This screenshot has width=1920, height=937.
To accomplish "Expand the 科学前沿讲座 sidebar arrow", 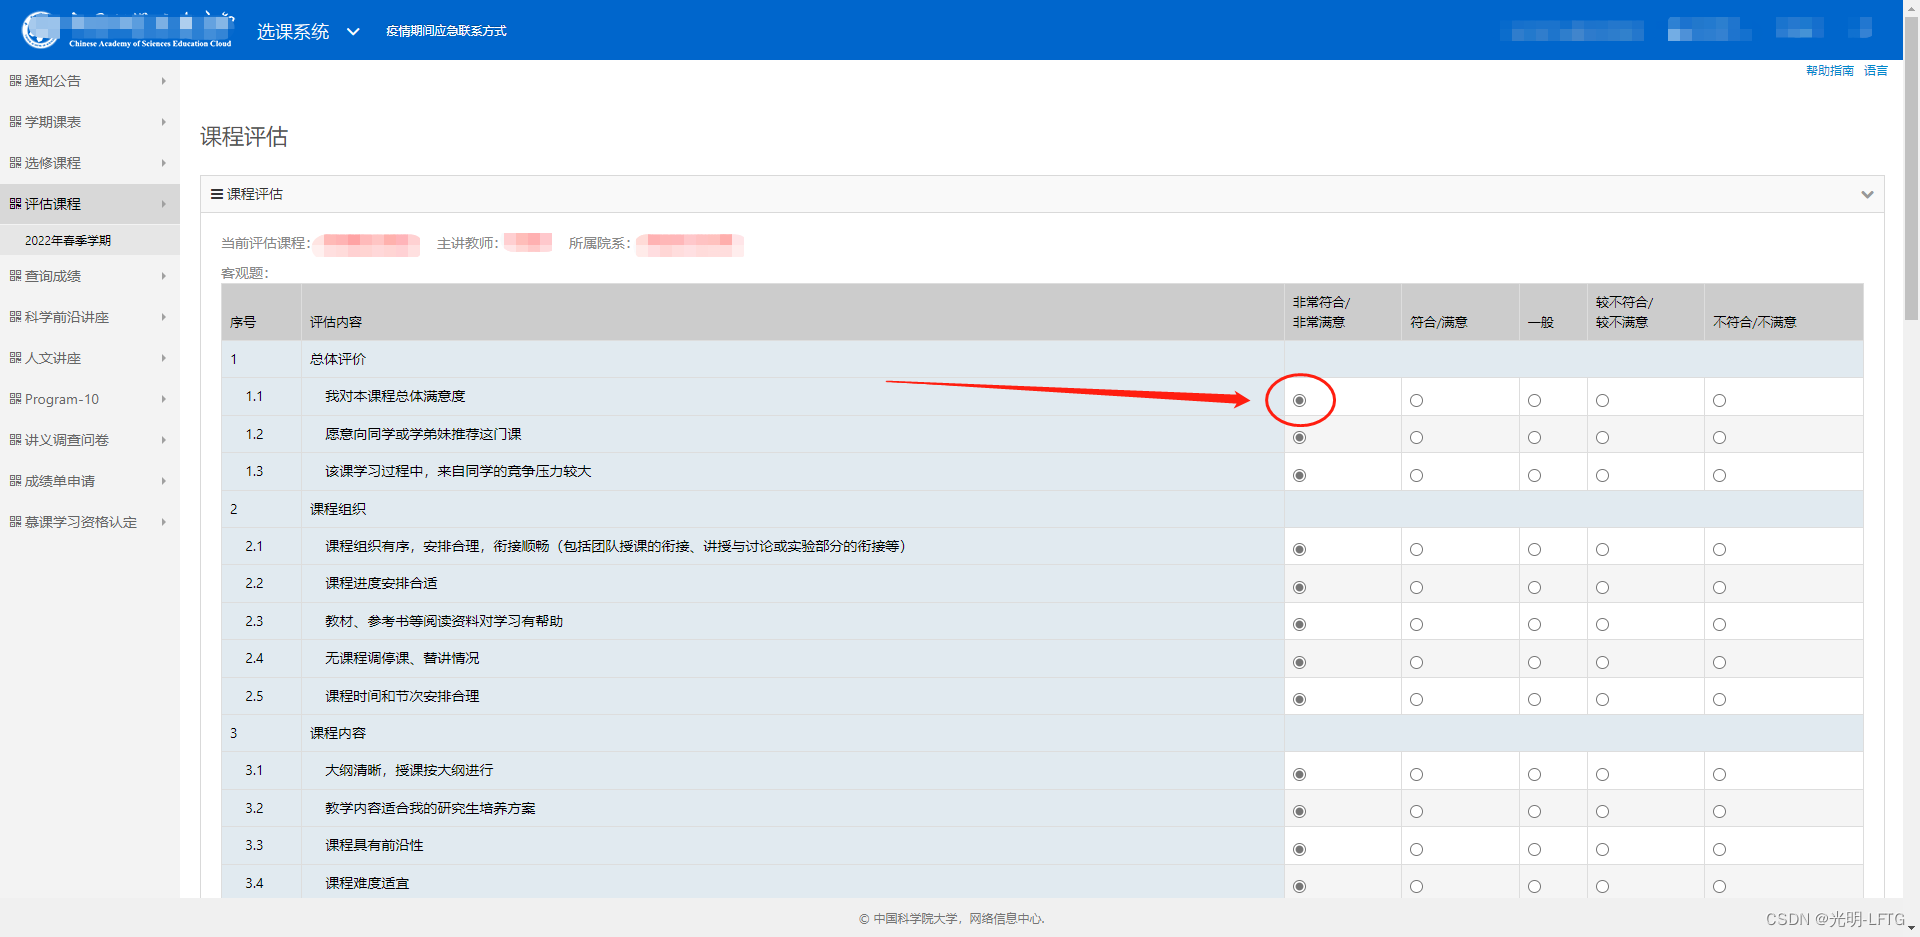I will tap(163, 317).
